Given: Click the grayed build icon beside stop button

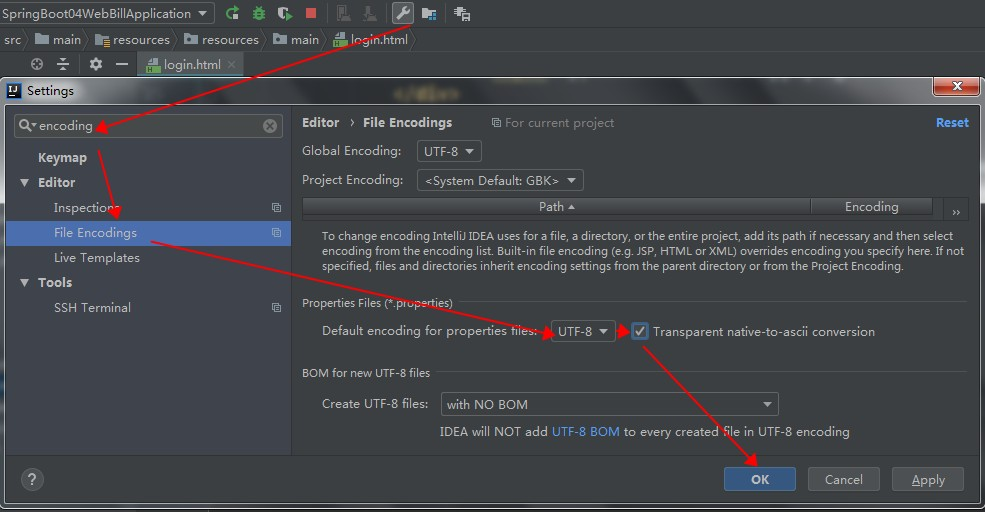Looking at the screenshot, I should (343, 13).
